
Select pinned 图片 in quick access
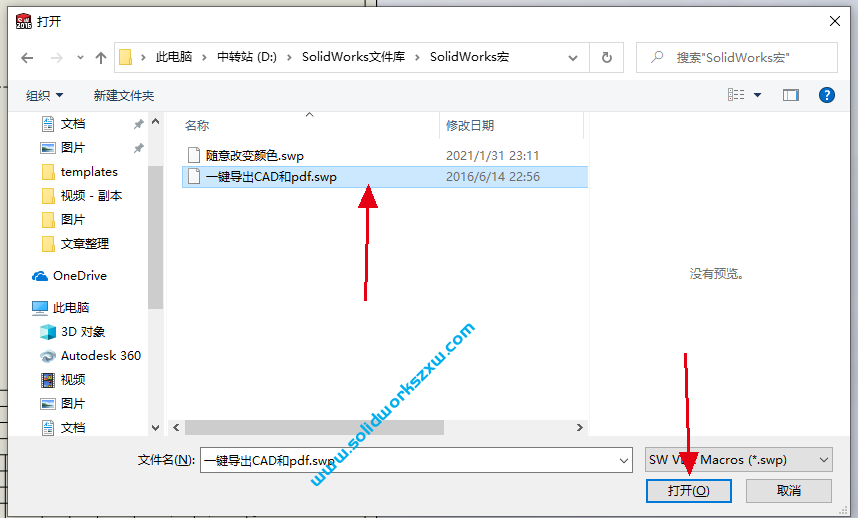pos(73,148)
